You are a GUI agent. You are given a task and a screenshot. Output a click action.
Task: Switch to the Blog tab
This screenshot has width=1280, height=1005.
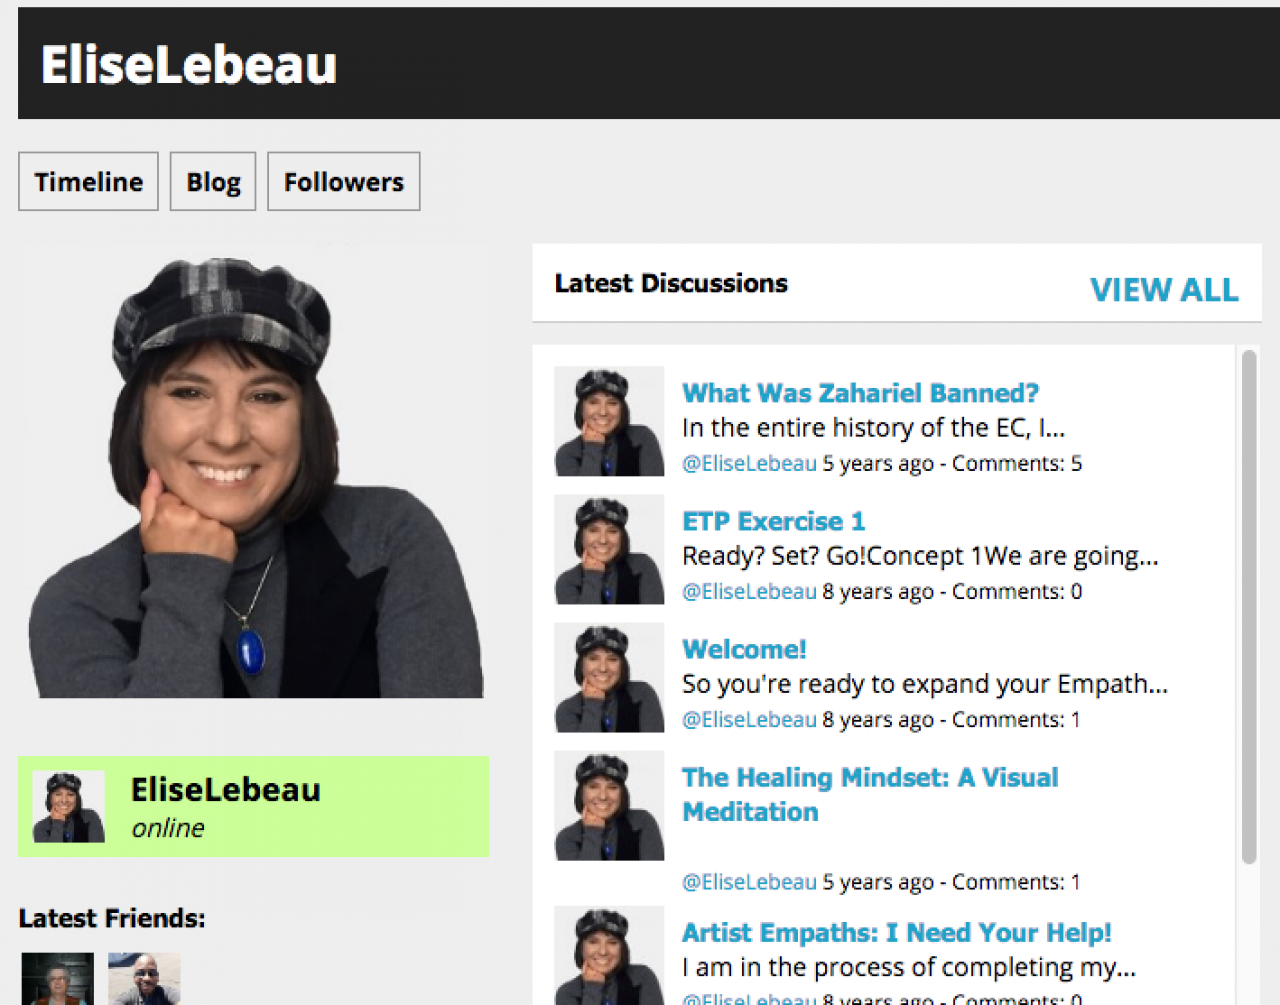coord(213,181)
